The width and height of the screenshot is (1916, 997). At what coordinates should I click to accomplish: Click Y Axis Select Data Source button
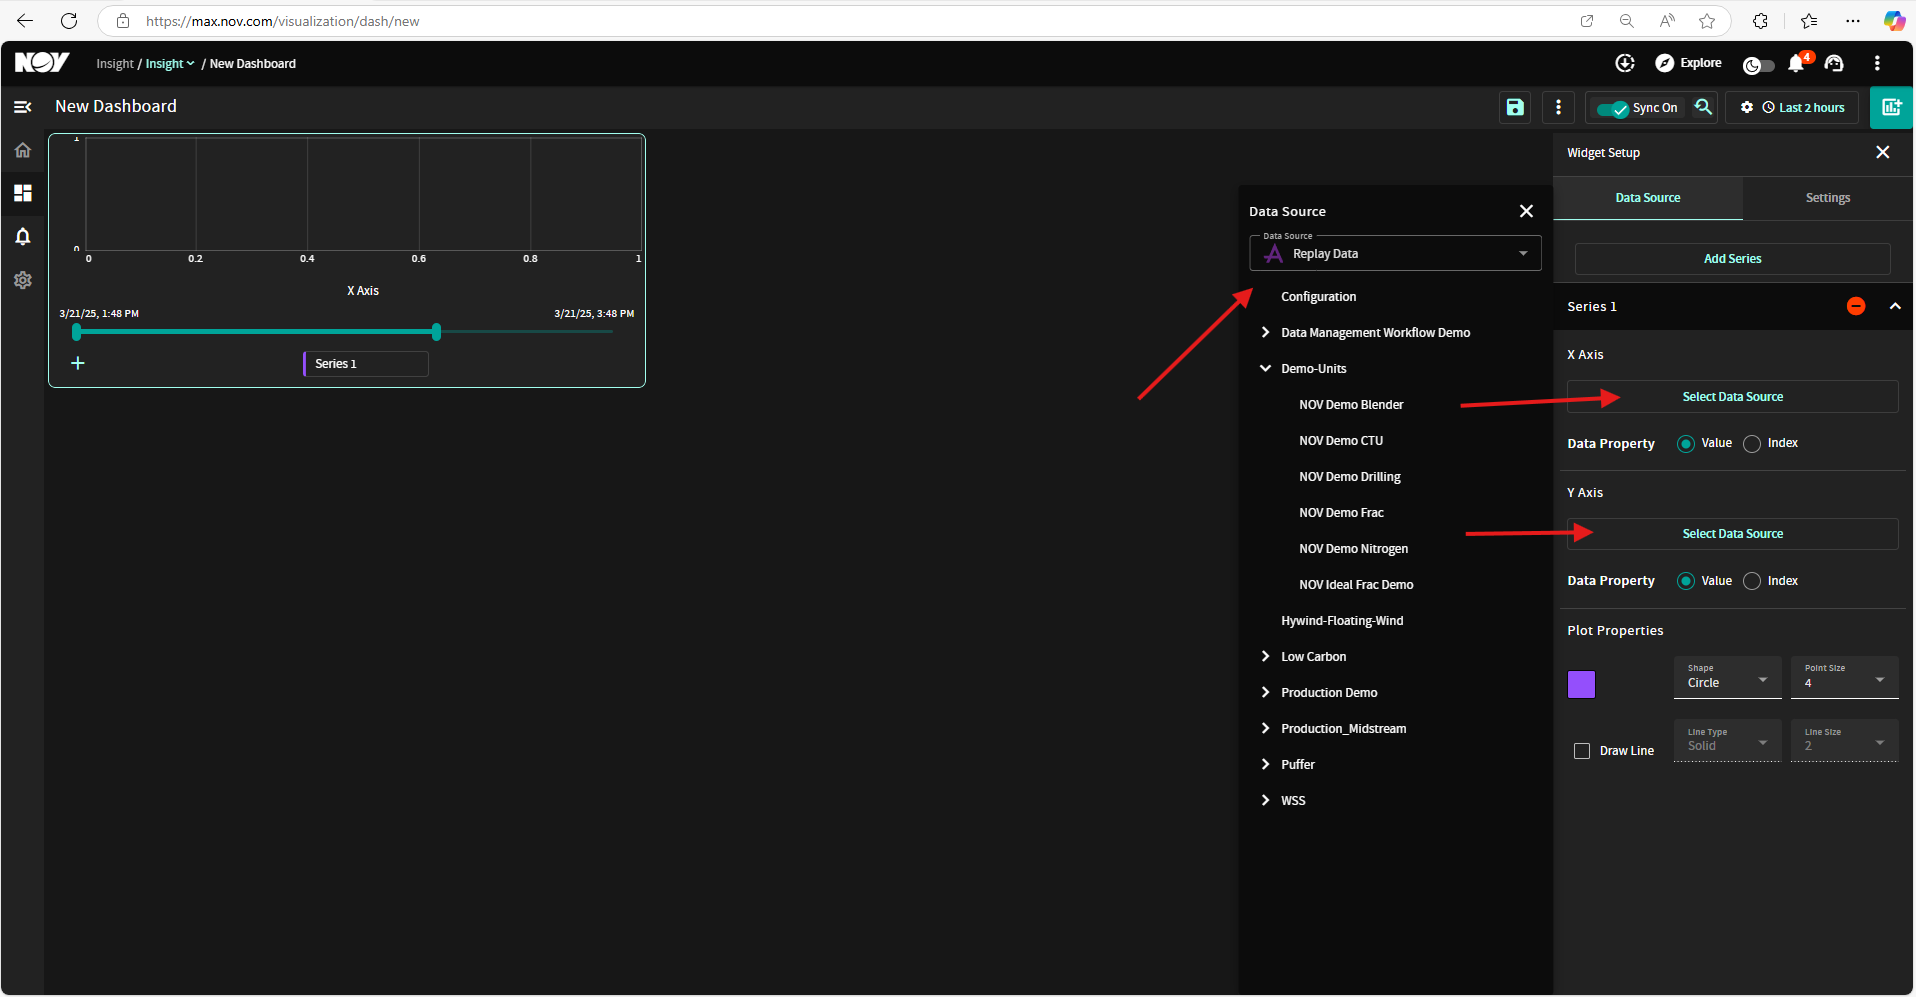[1732, 533]
